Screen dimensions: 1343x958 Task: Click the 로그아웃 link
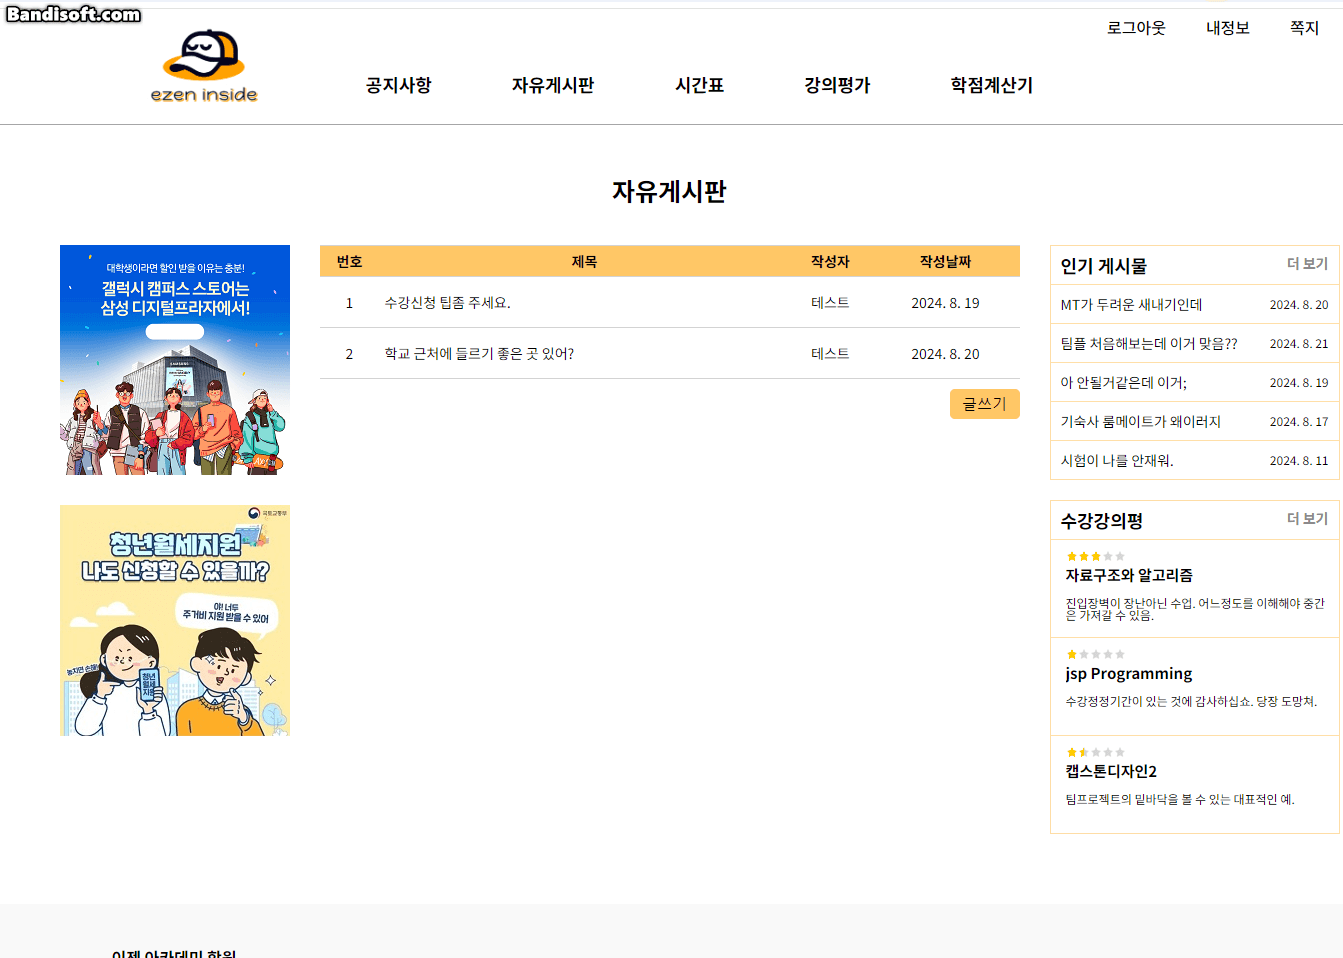[1136, 28]
